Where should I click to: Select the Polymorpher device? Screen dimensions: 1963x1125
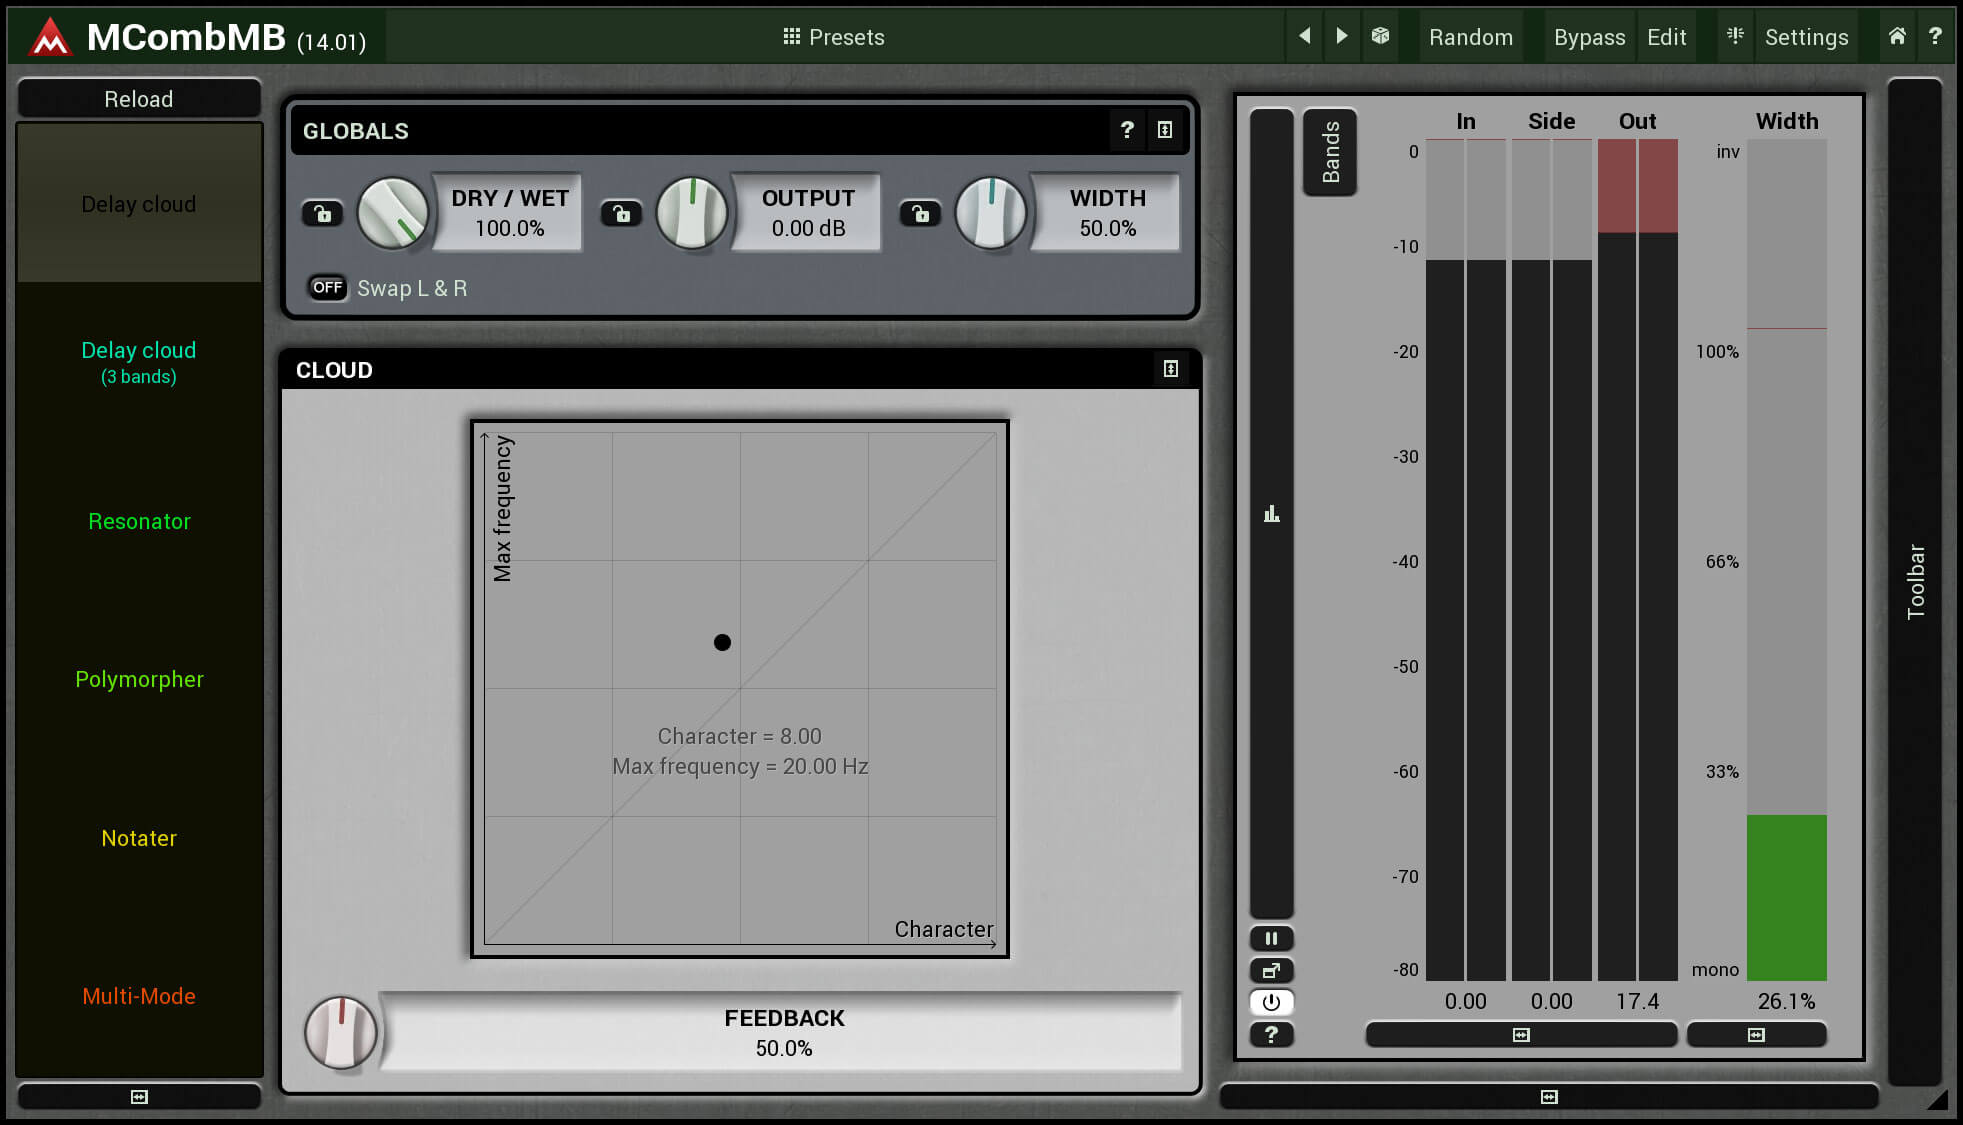[139, 679]
